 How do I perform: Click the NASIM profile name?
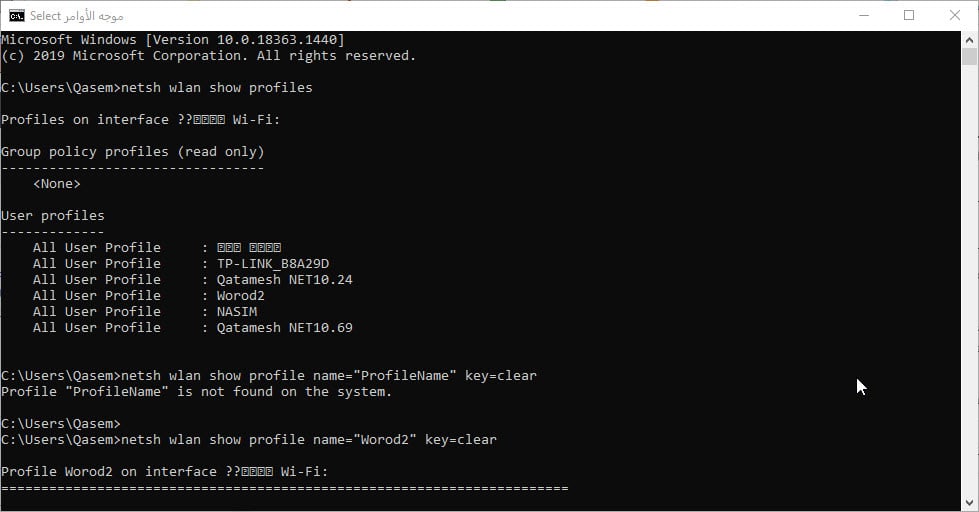pos(236,311)
